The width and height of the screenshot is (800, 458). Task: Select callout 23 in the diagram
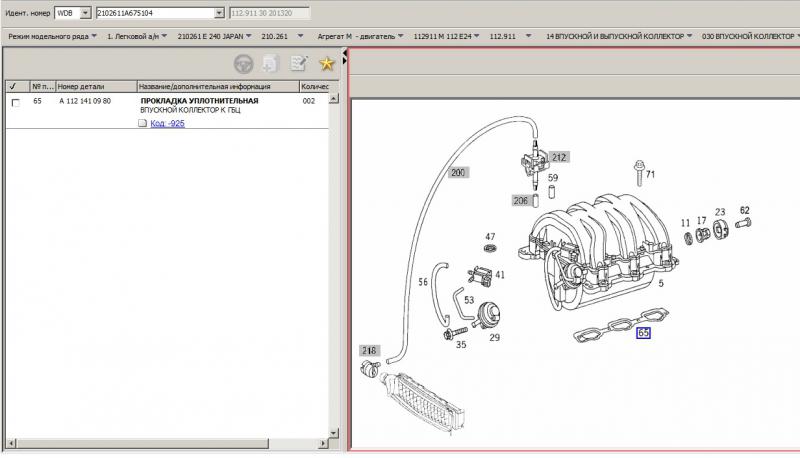(x=720, y=212)
